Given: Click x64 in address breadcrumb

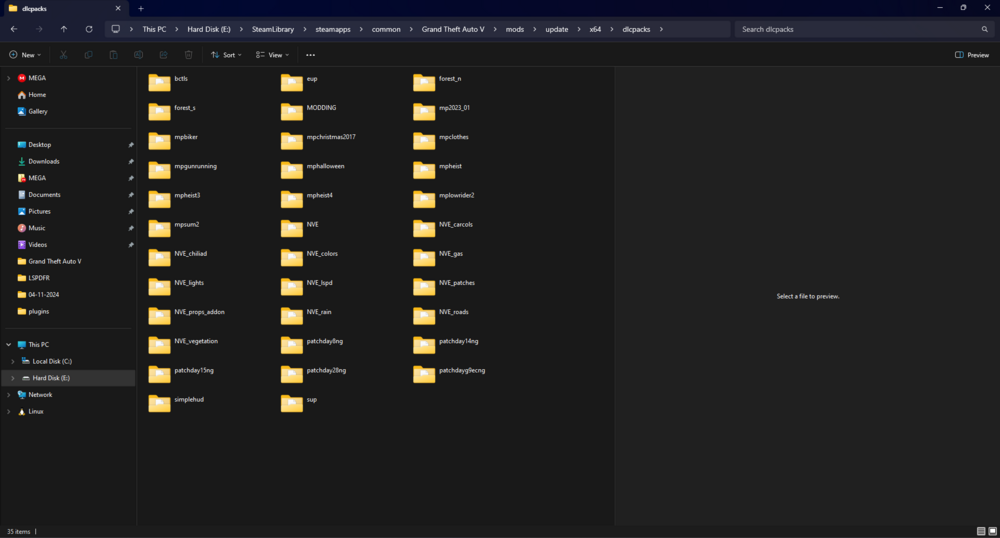Looking at the screenshot, I should 595,29.
